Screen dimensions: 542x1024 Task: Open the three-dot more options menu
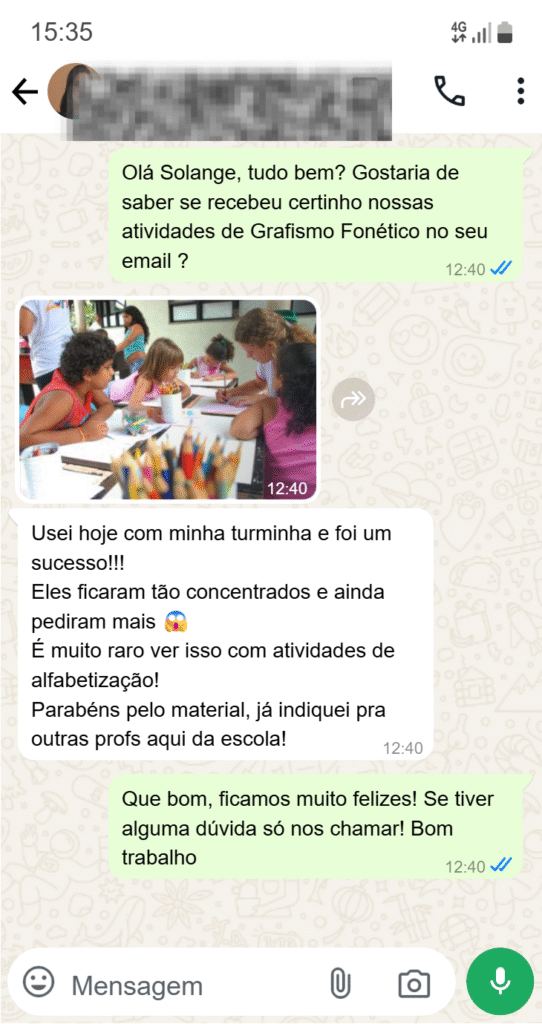(520, 91)
